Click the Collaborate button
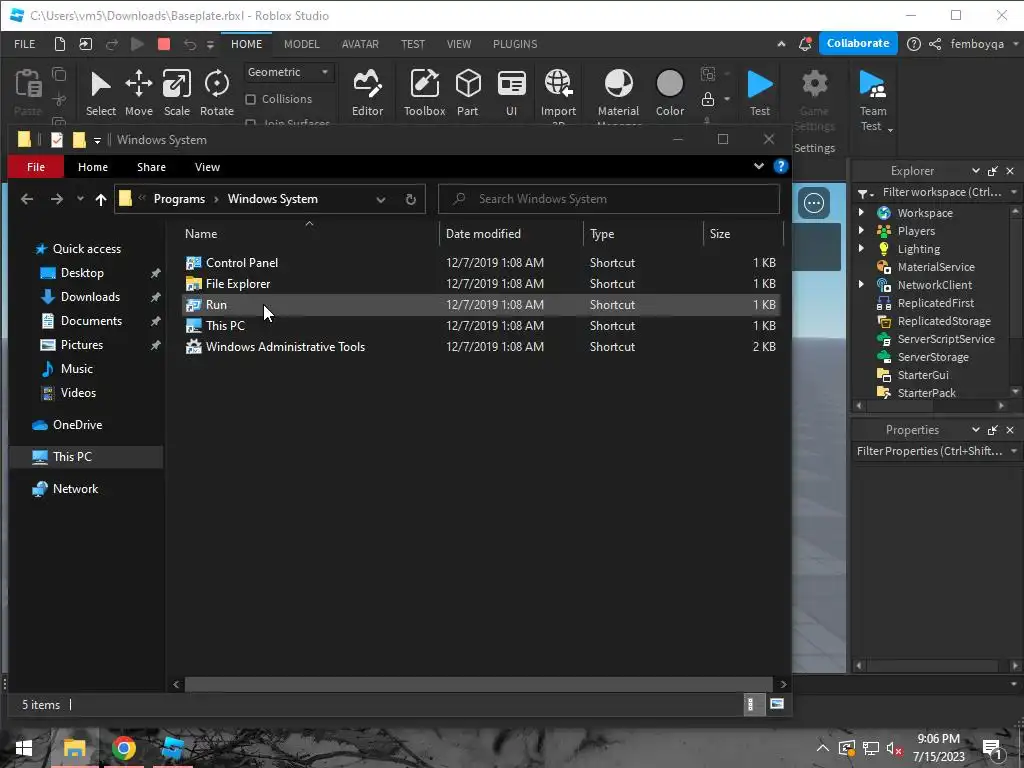This screenshot has width=1024, height=768. pos(858,43)
